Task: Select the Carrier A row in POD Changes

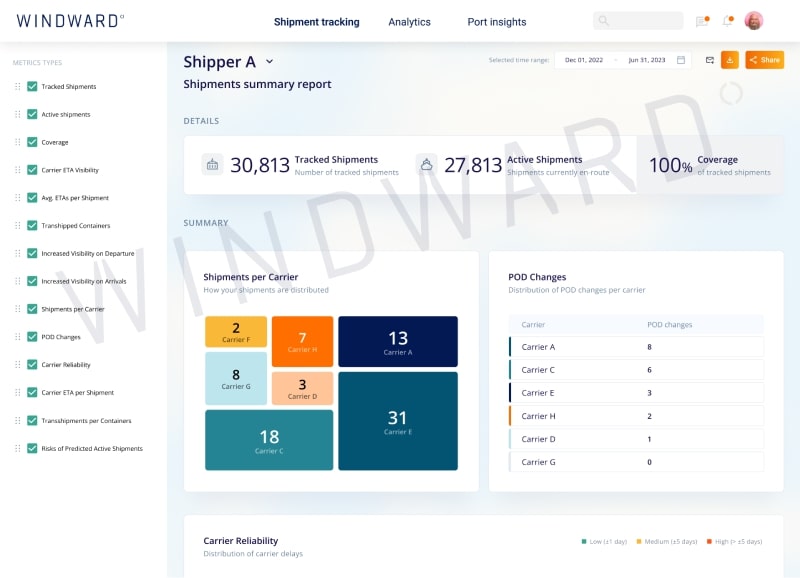Action: (636, 347)
